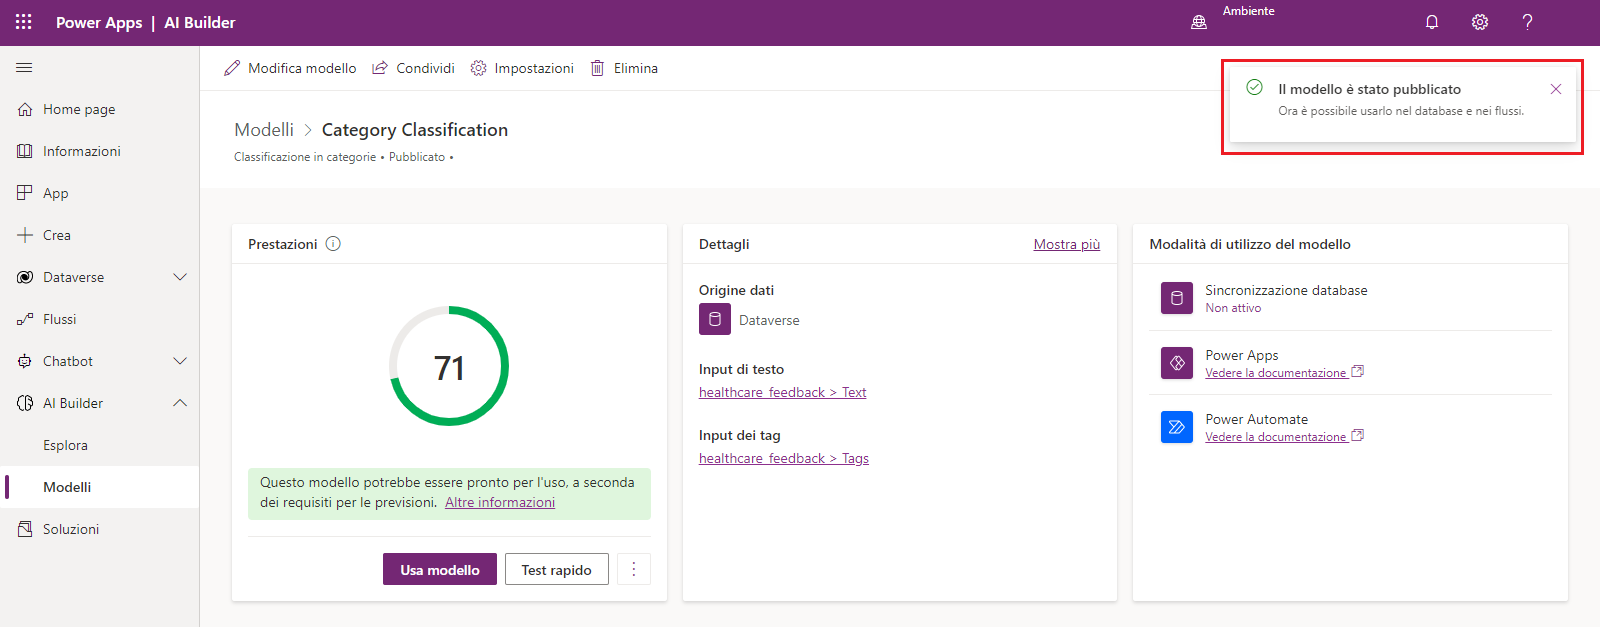Click Modifica modello in the toolbar
The image size is (1600, 627).
tap(290, 68)
